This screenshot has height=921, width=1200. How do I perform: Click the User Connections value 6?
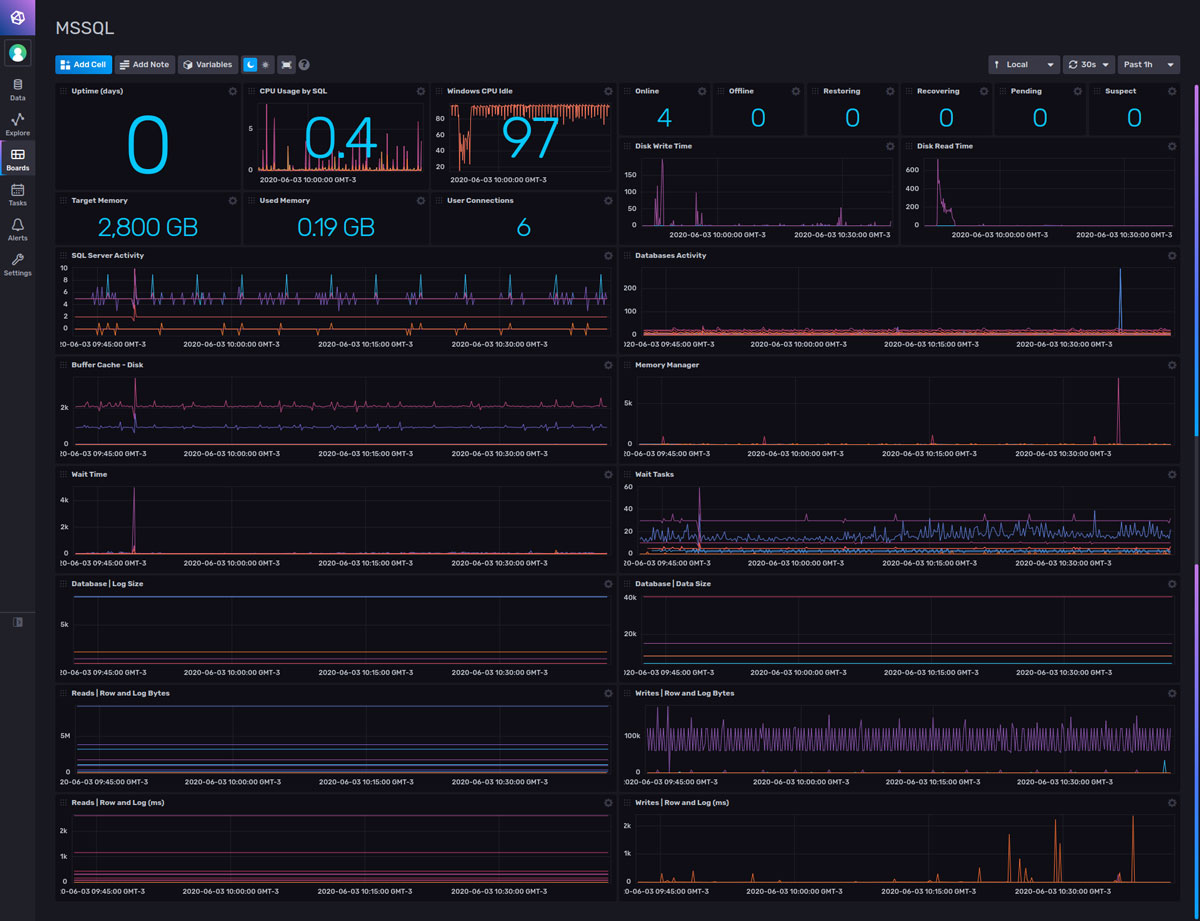(523, 227)
